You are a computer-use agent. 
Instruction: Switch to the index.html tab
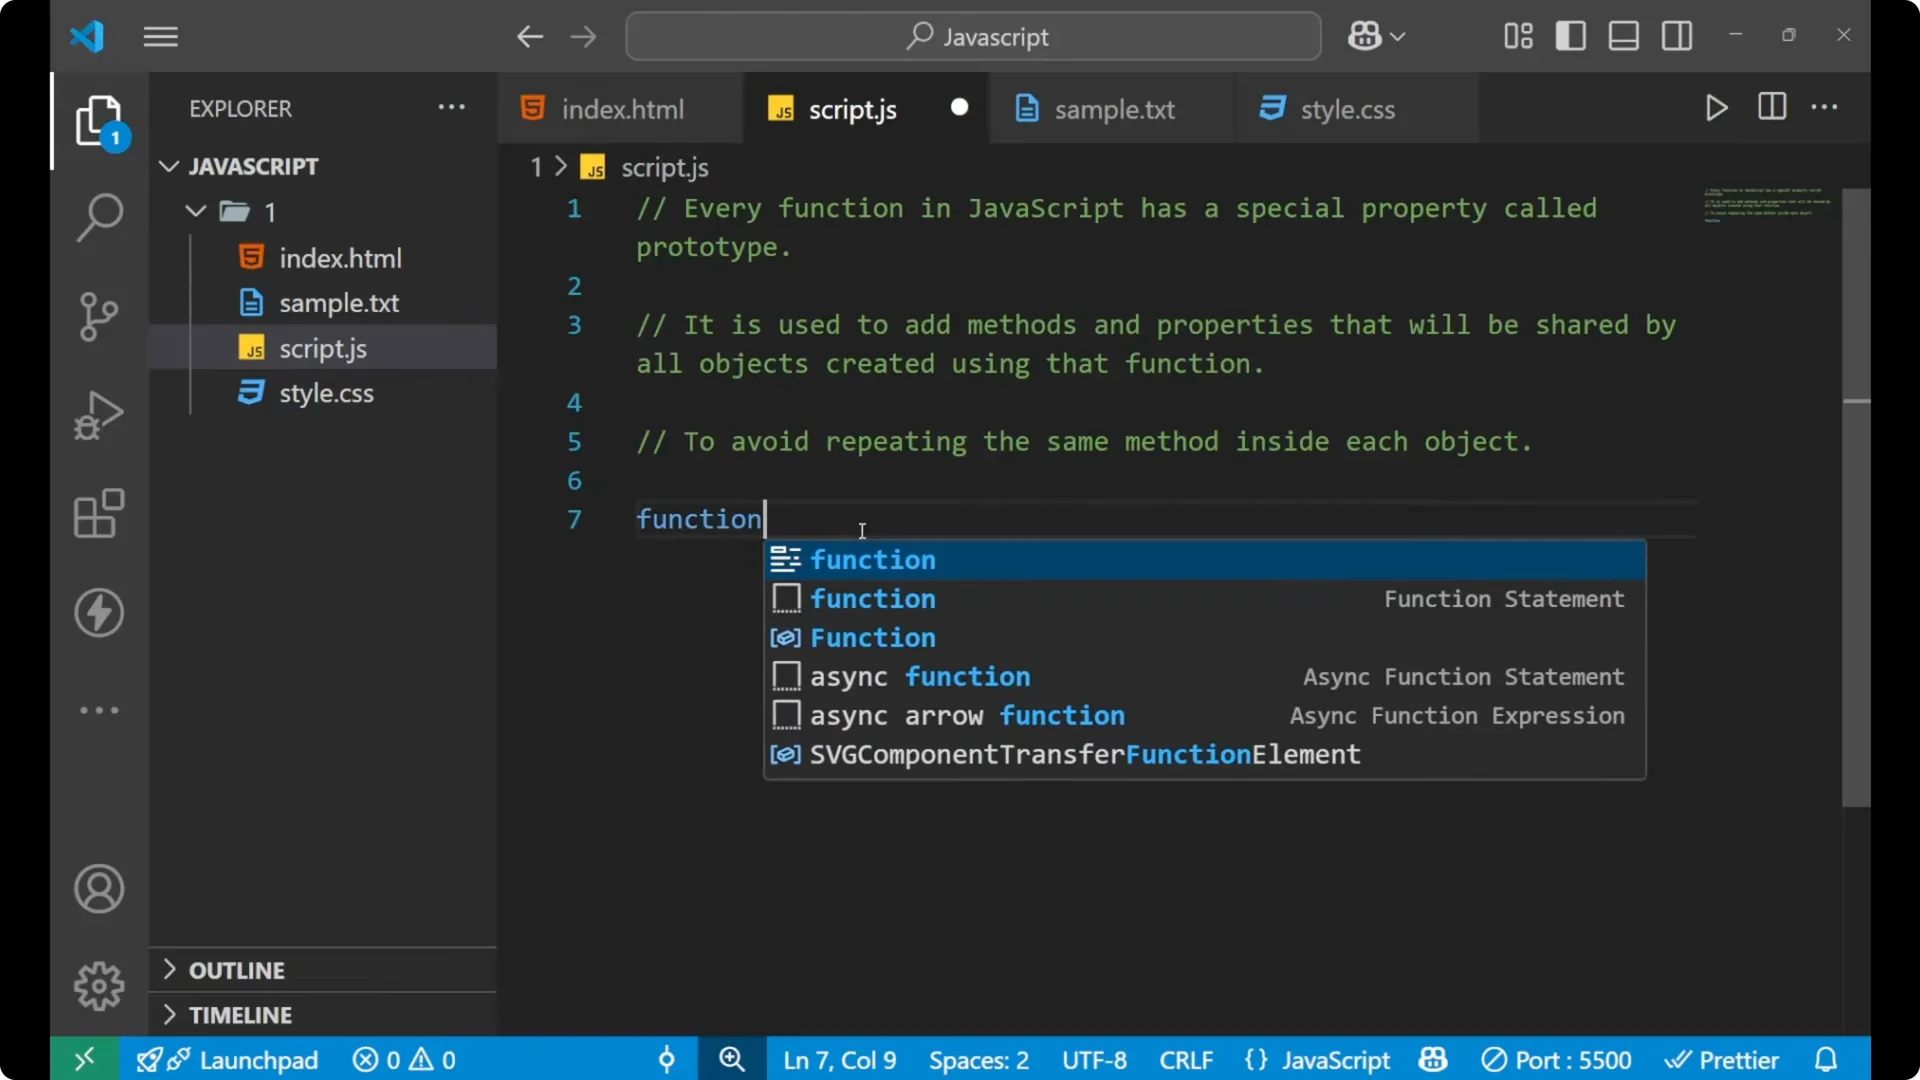(x=621, y=108)
